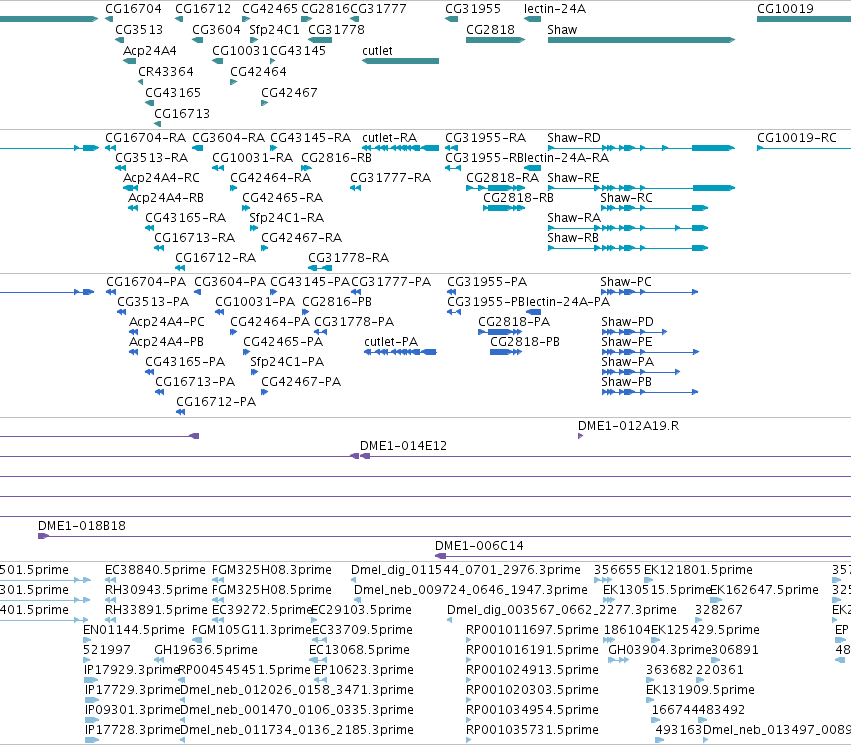The height and width of the screenshot is (745, 851).
Task: Click the DME1-014E12 clone label
Action: coord(403,446)
